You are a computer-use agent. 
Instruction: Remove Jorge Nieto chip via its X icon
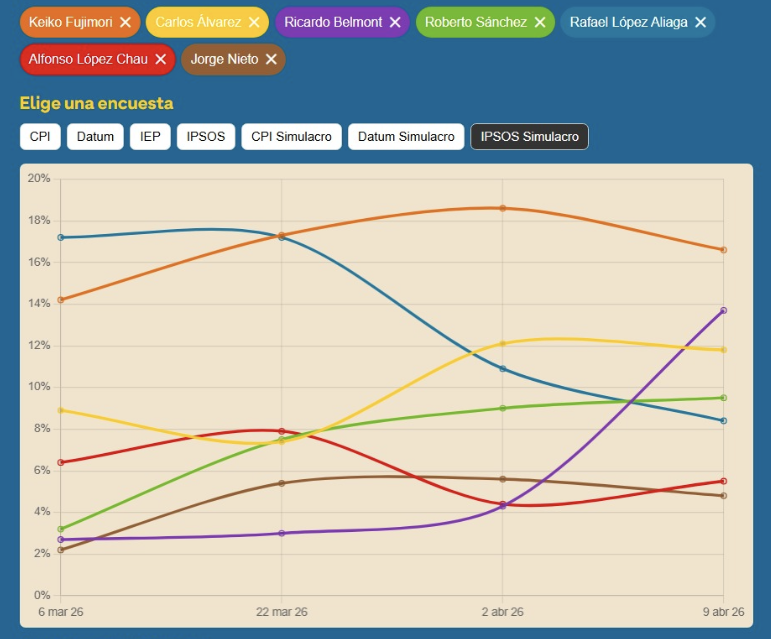click(x=271, y=59)
